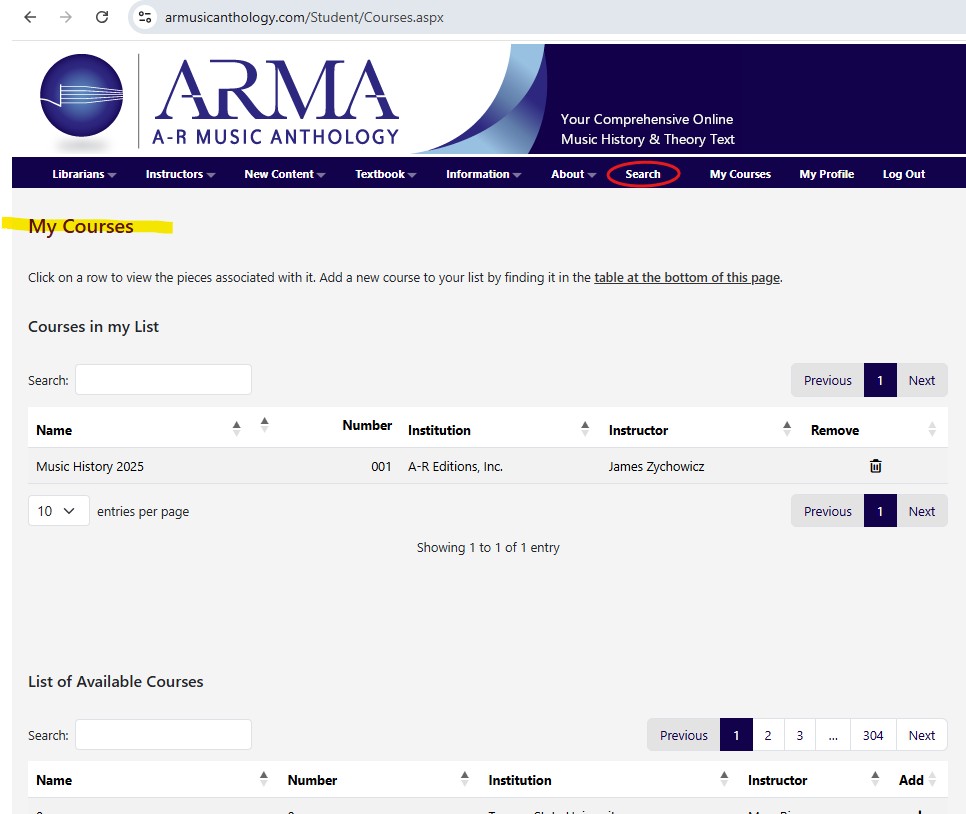Expand the Librarians menu
Image resolution: width=966 pixels, height=814 pixels.
[84, 174]
